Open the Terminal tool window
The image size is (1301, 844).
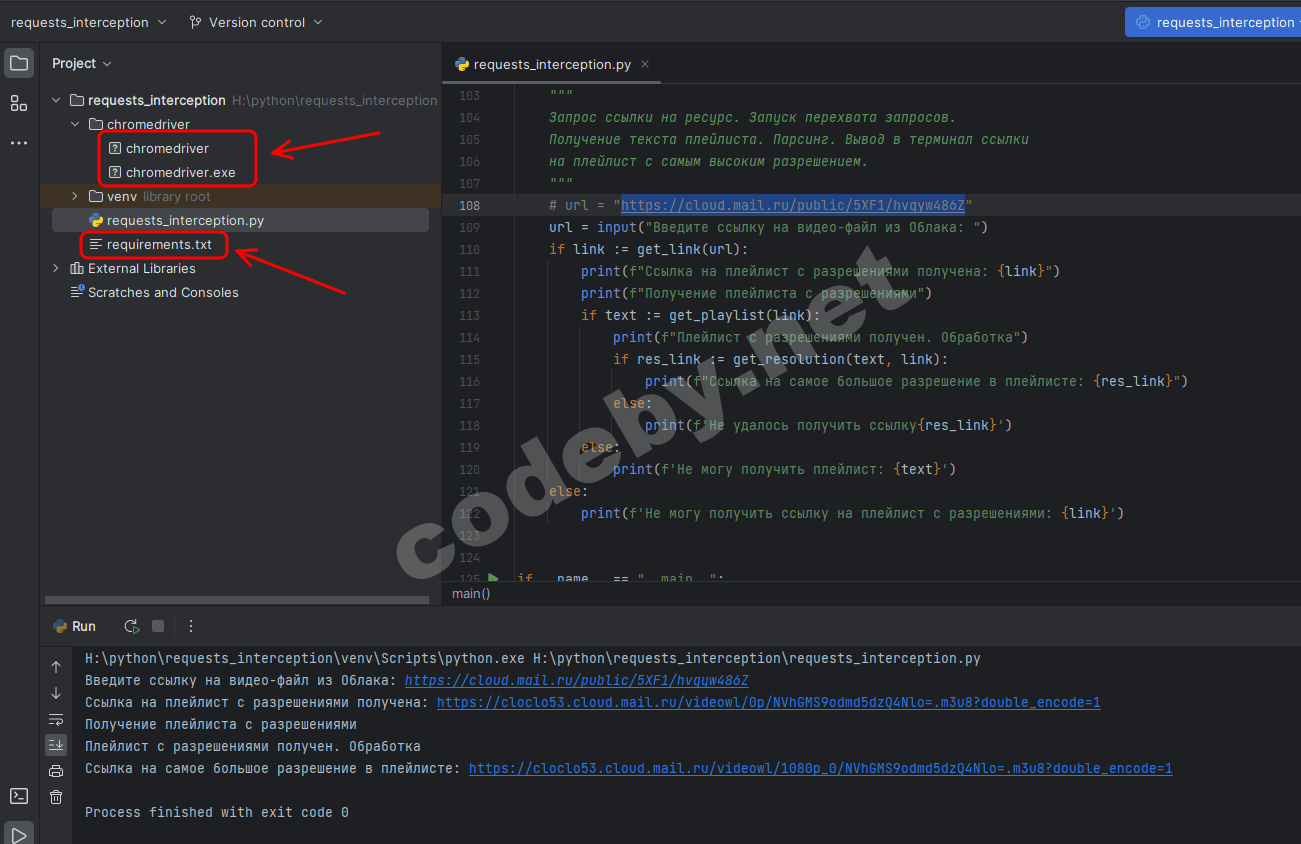click(x=19, y=796)
